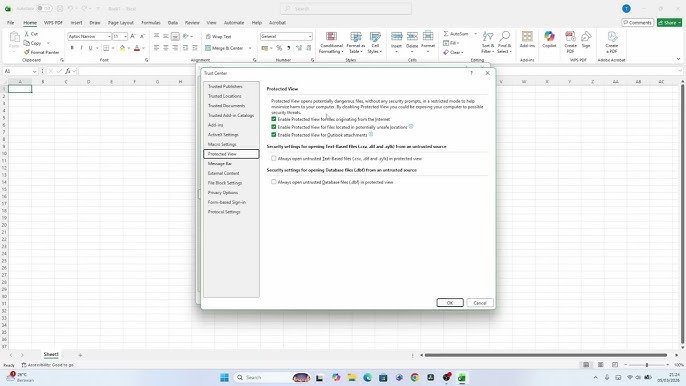Open Sort & Filter

point(488,42)
